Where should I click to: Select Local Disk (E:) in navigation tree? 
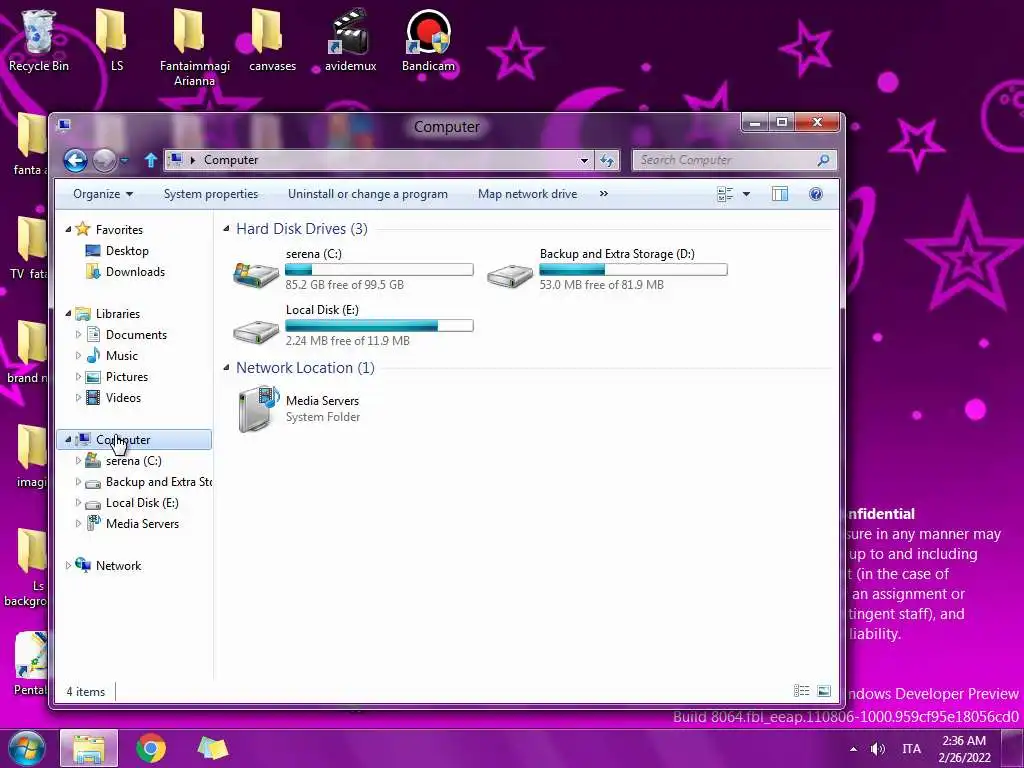click(x=142, y=503)
